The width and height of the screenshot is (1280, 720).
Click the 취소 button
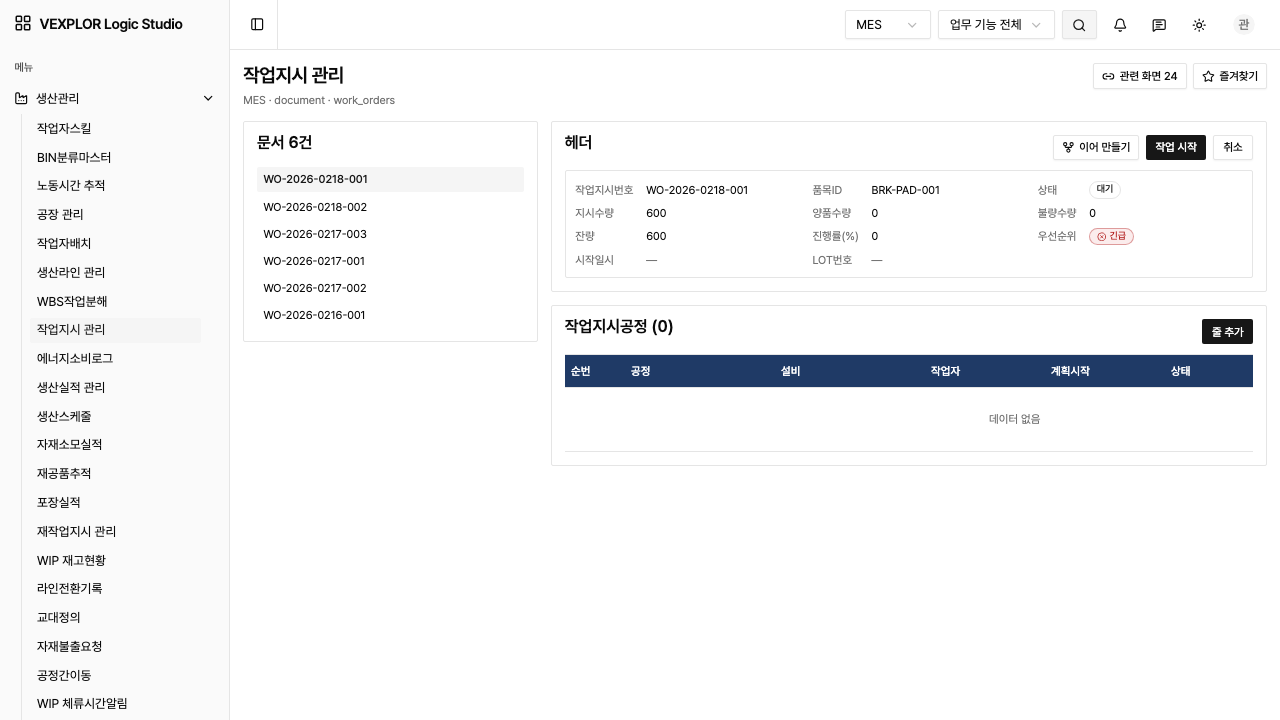(1233, 147)
